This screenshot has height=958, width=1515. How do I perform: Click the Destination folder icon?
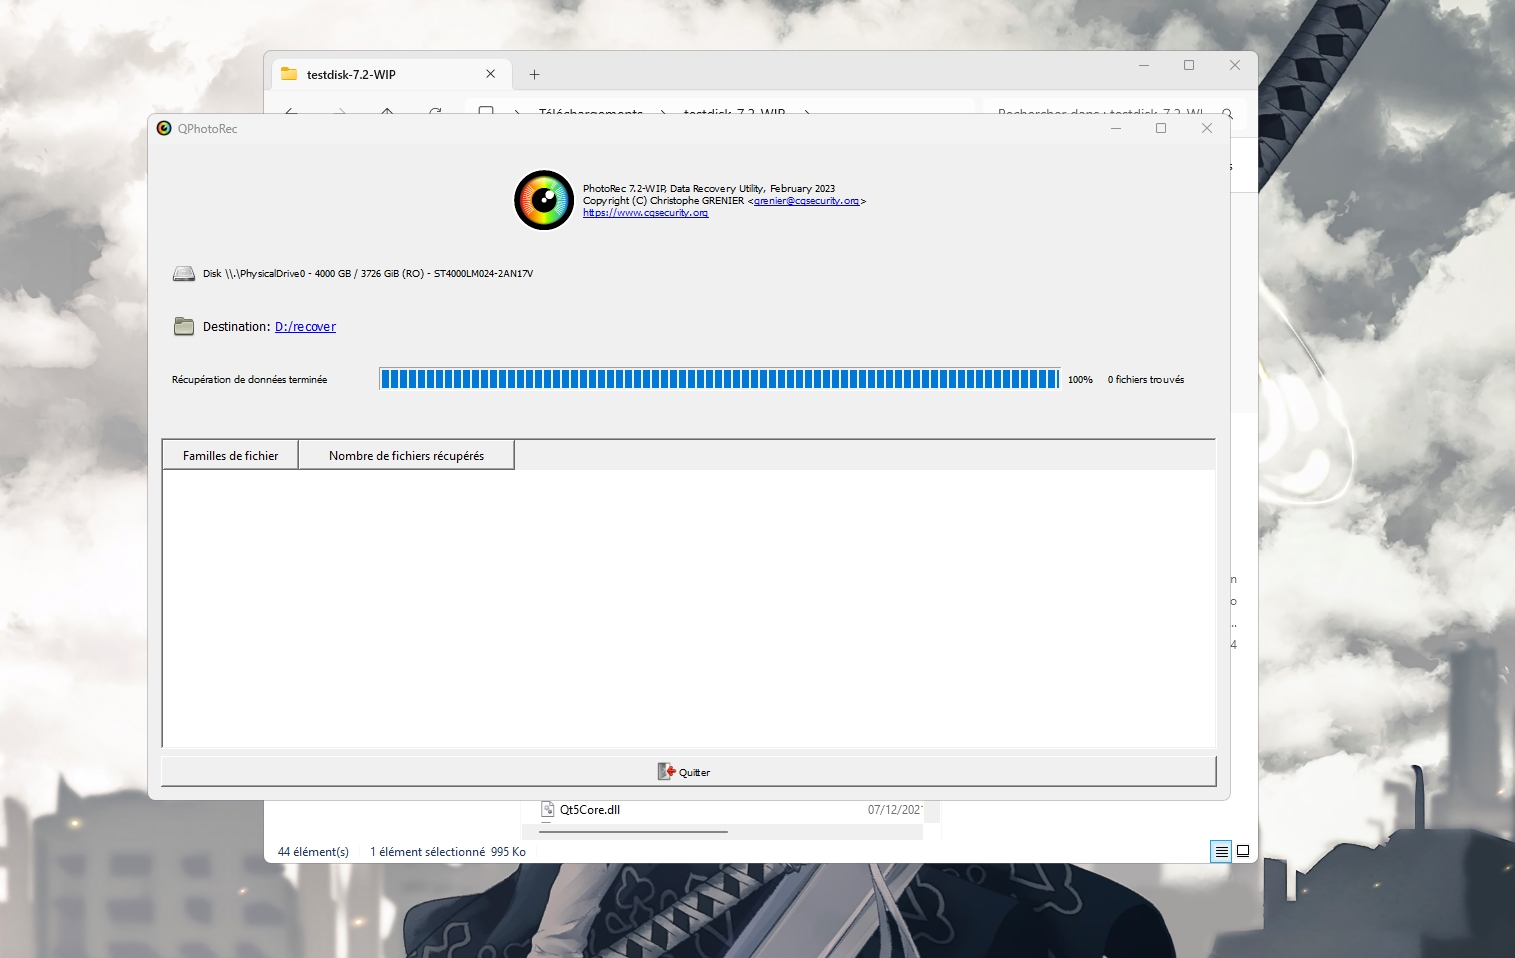click(184, 326)
